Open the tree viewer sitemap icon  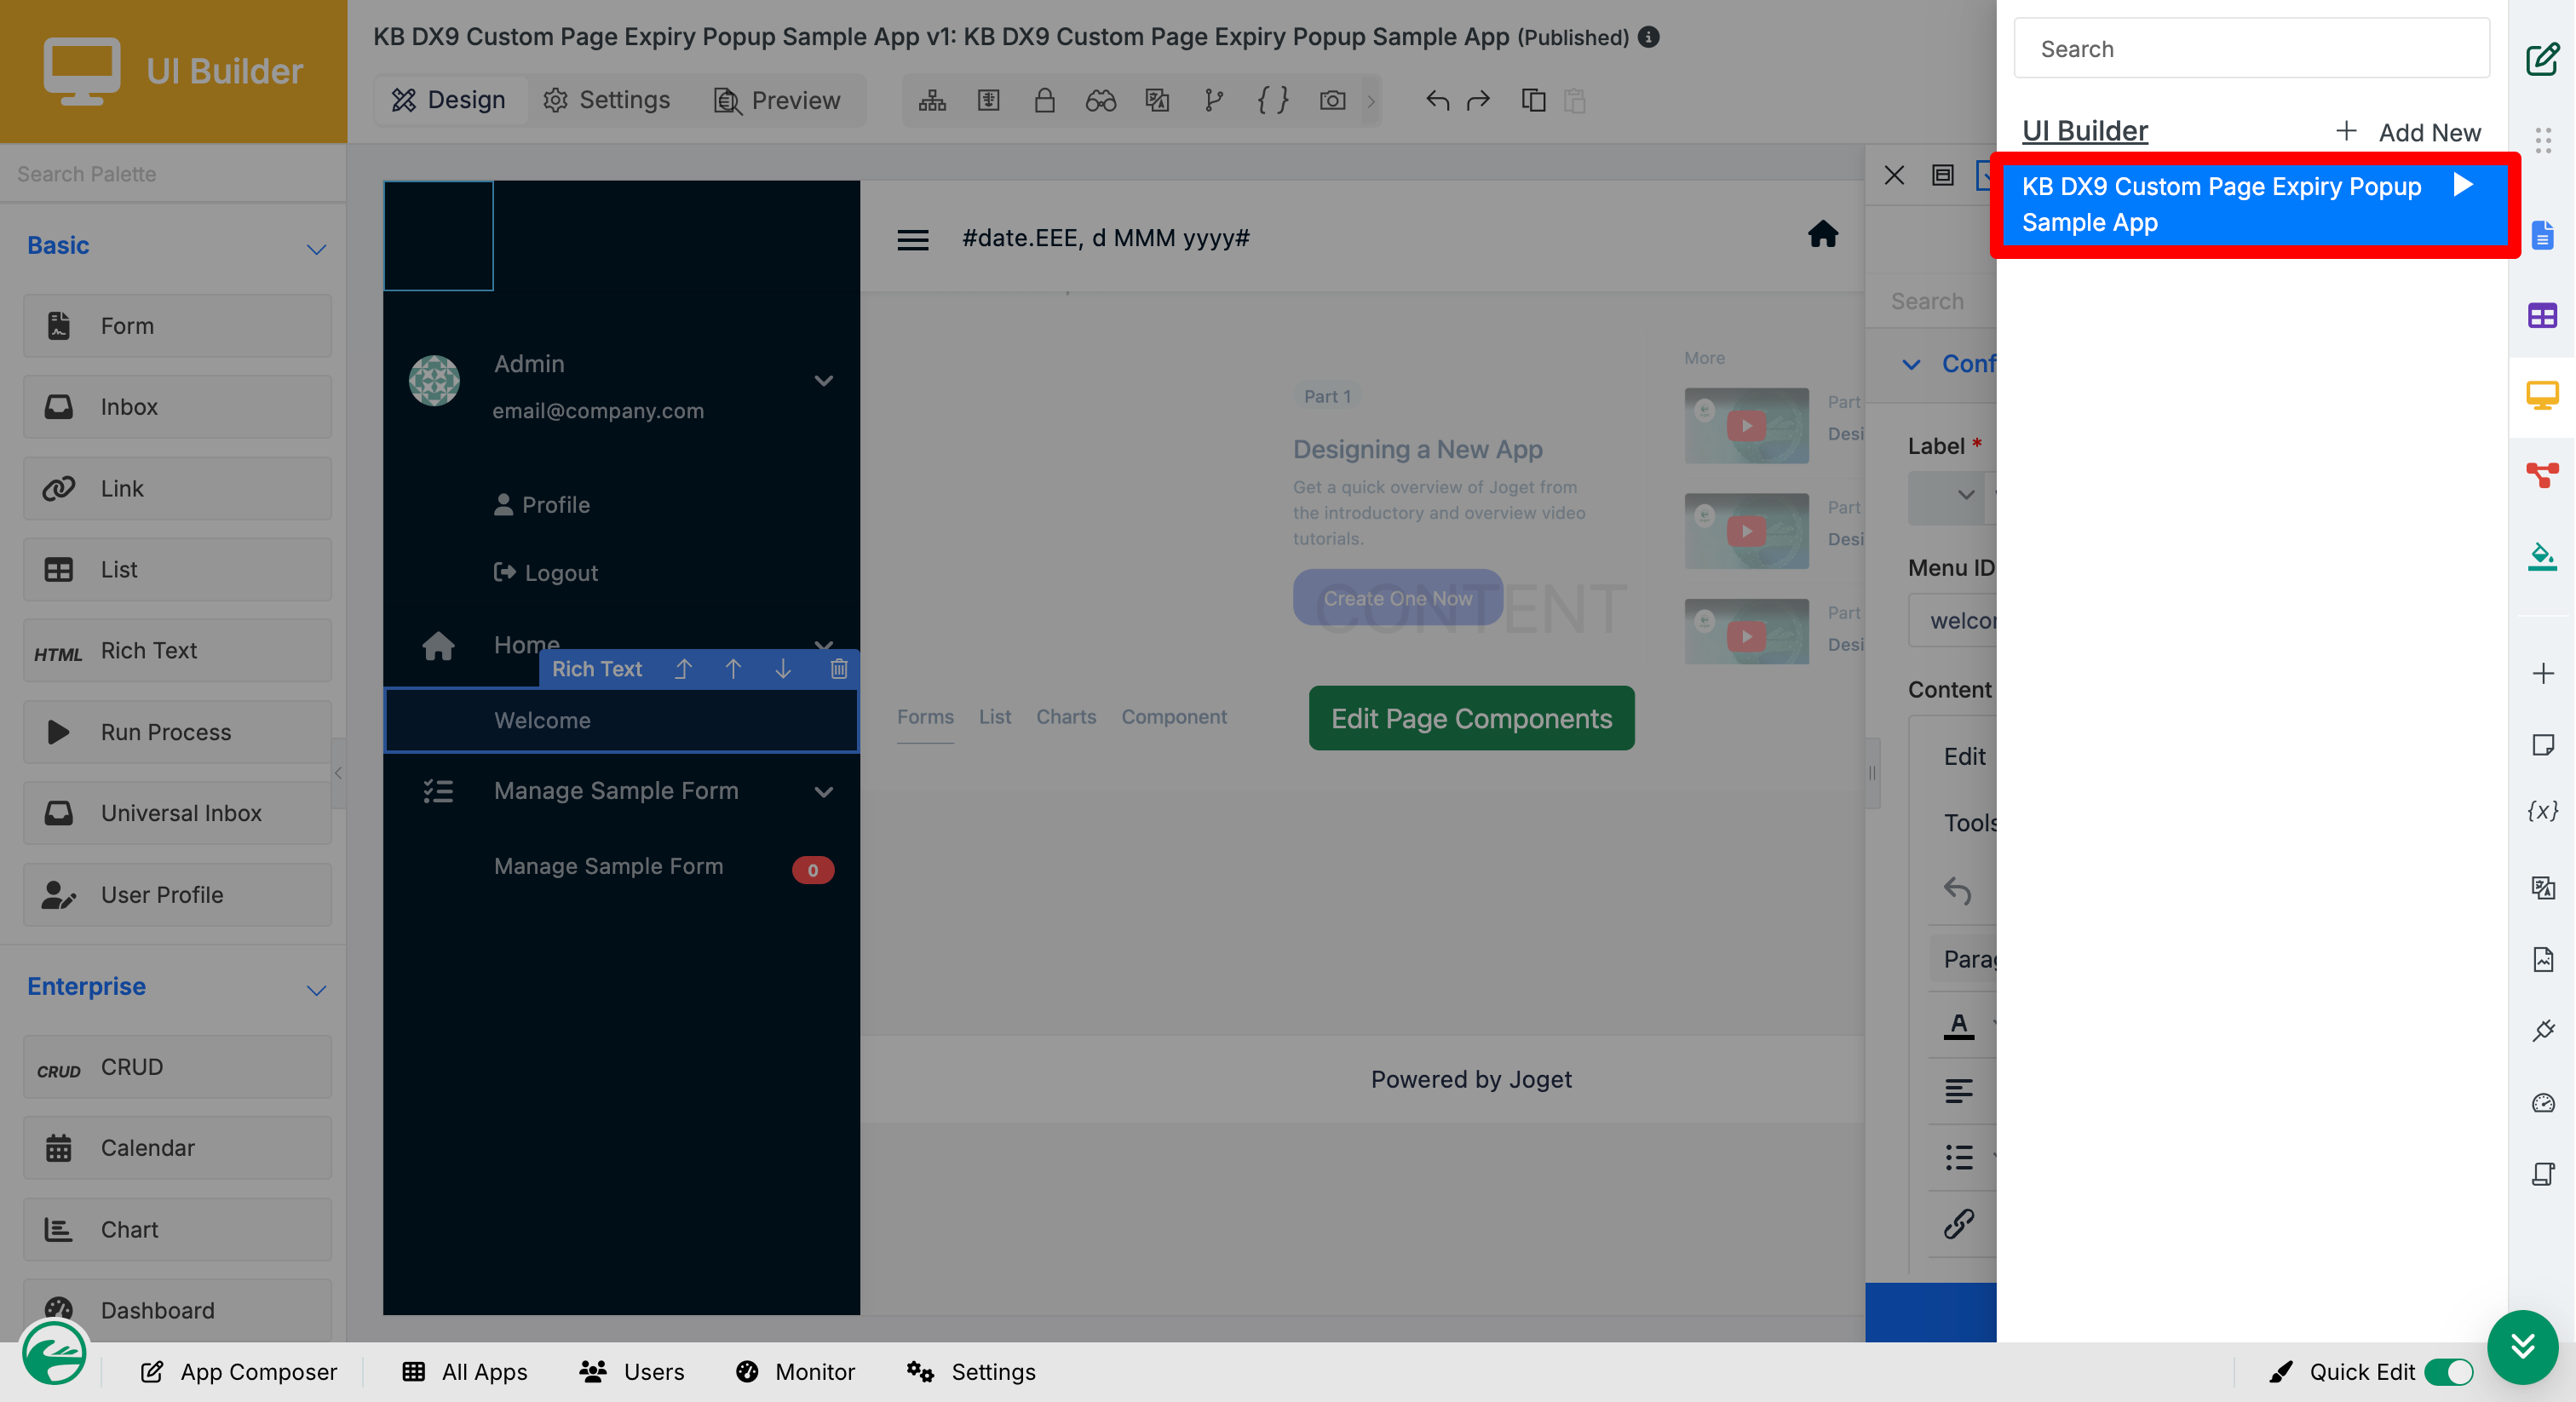(932, 100)
